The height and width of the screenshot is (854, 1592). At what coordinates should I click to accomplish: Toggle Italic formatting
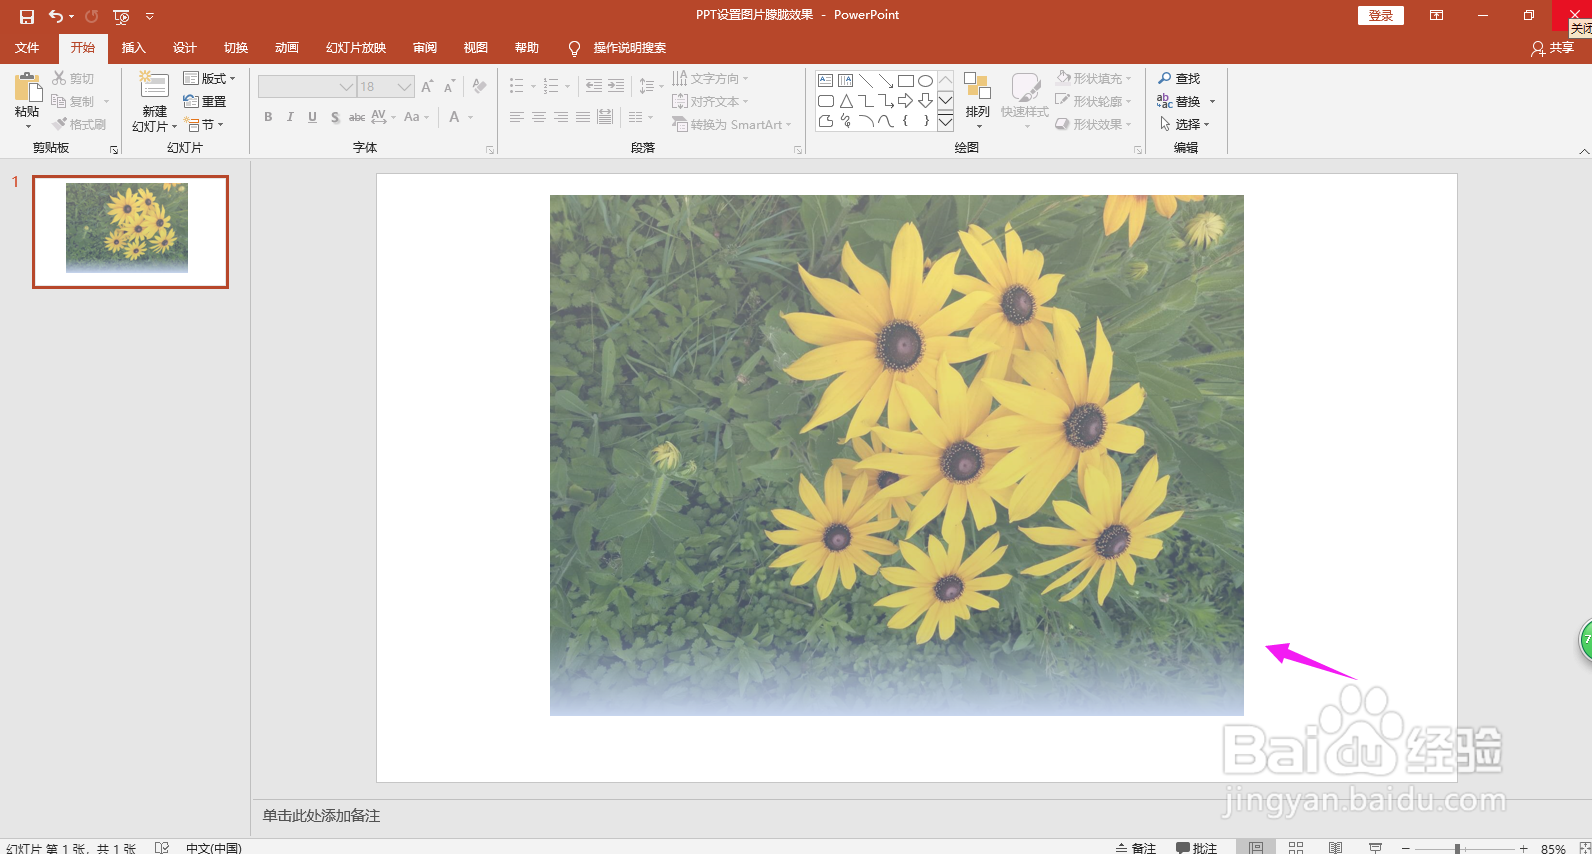coord(290,117)
